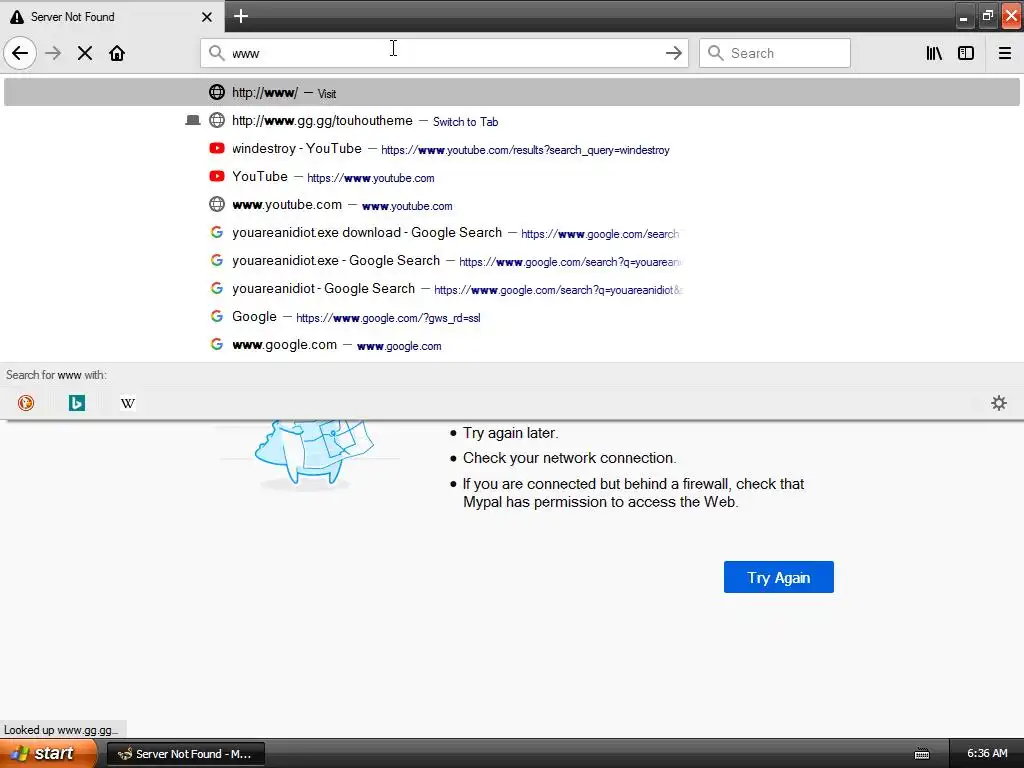This screenshot has width=1024, height=768.
Task: Select the YouTube https://www.youtube.com suggestion
Action: 512,176
